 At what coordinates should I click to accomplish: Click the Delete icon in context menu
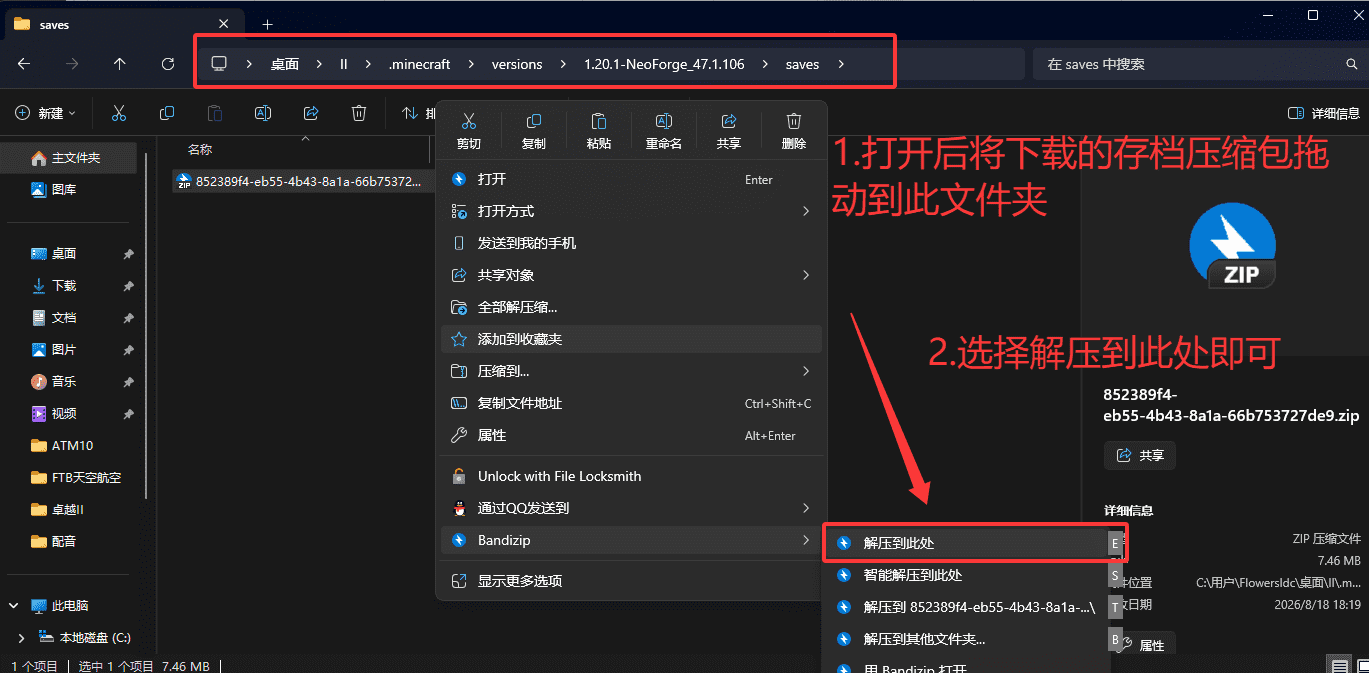click(x=793, y=121)
